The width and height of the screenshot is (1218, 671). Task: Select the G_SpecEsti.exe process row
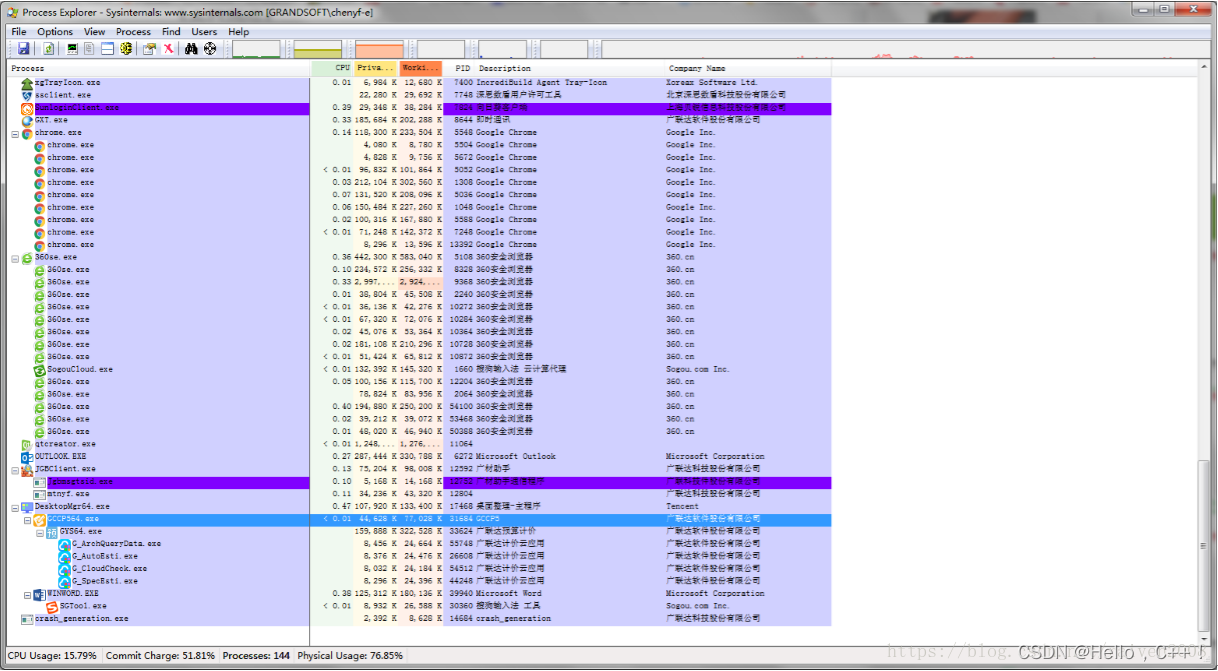point(420,581)
